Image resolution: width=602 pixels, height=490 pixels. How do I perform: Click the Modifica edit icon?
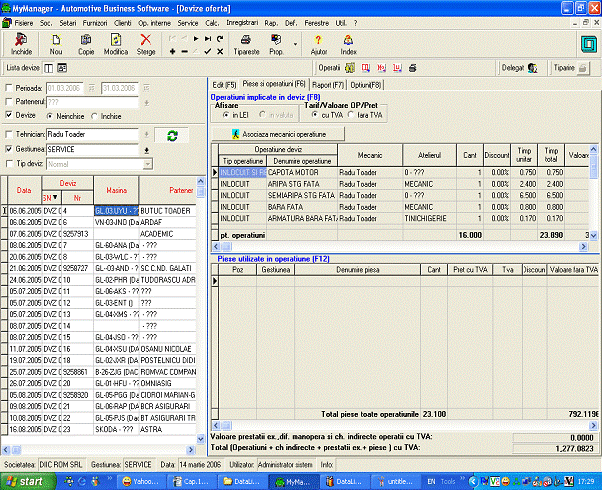point(116,42)
